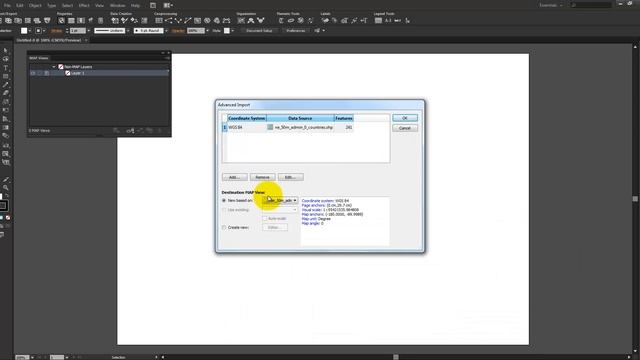Select the Eyedropper tool

[5, 180]
